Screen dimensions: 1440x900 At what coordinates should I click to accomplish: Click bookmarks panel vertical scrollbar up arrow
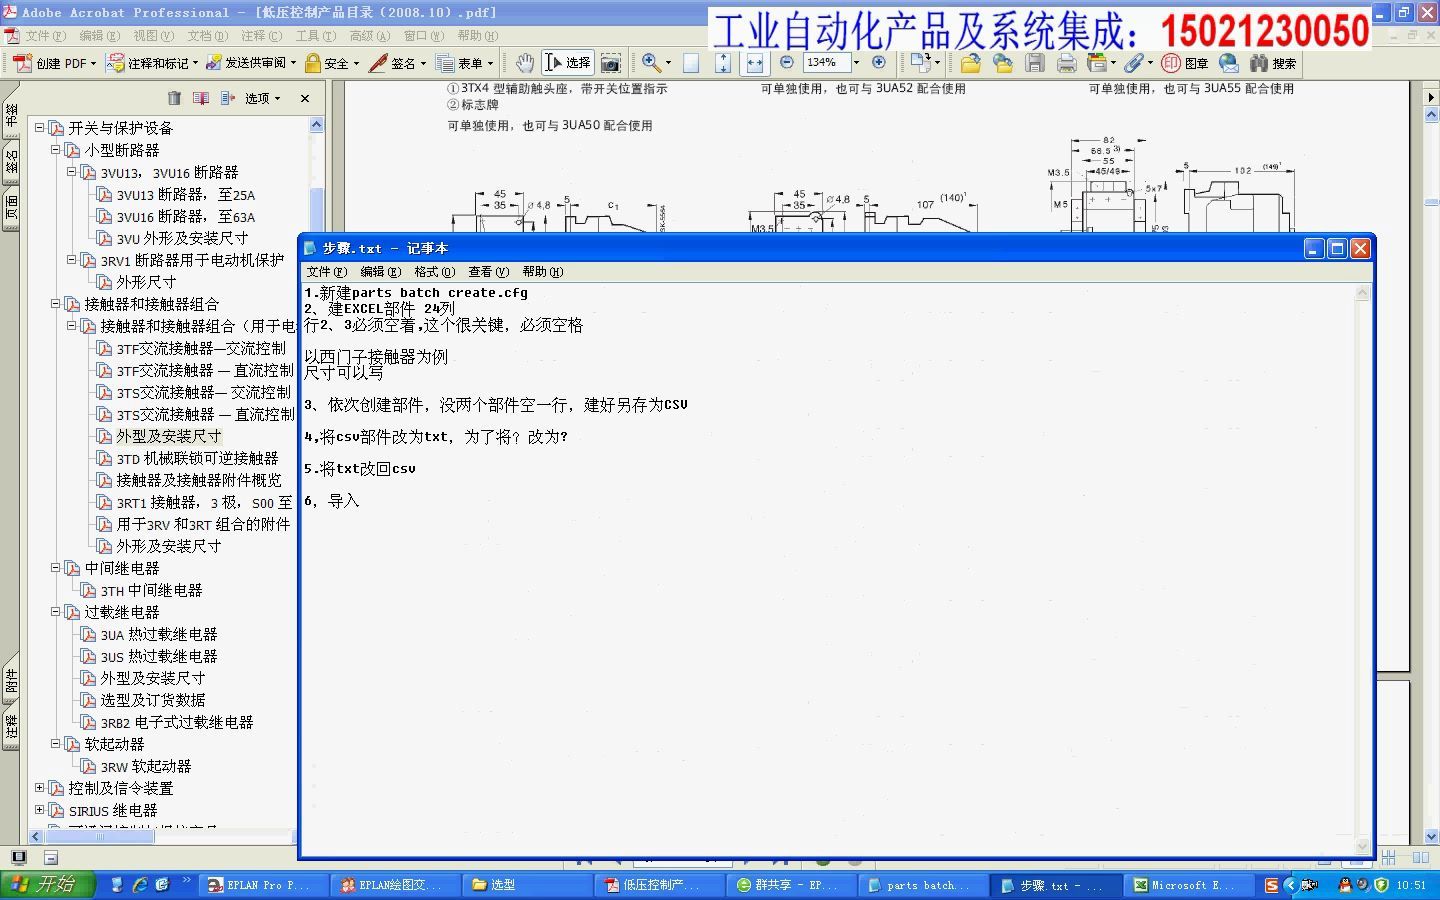316,125
